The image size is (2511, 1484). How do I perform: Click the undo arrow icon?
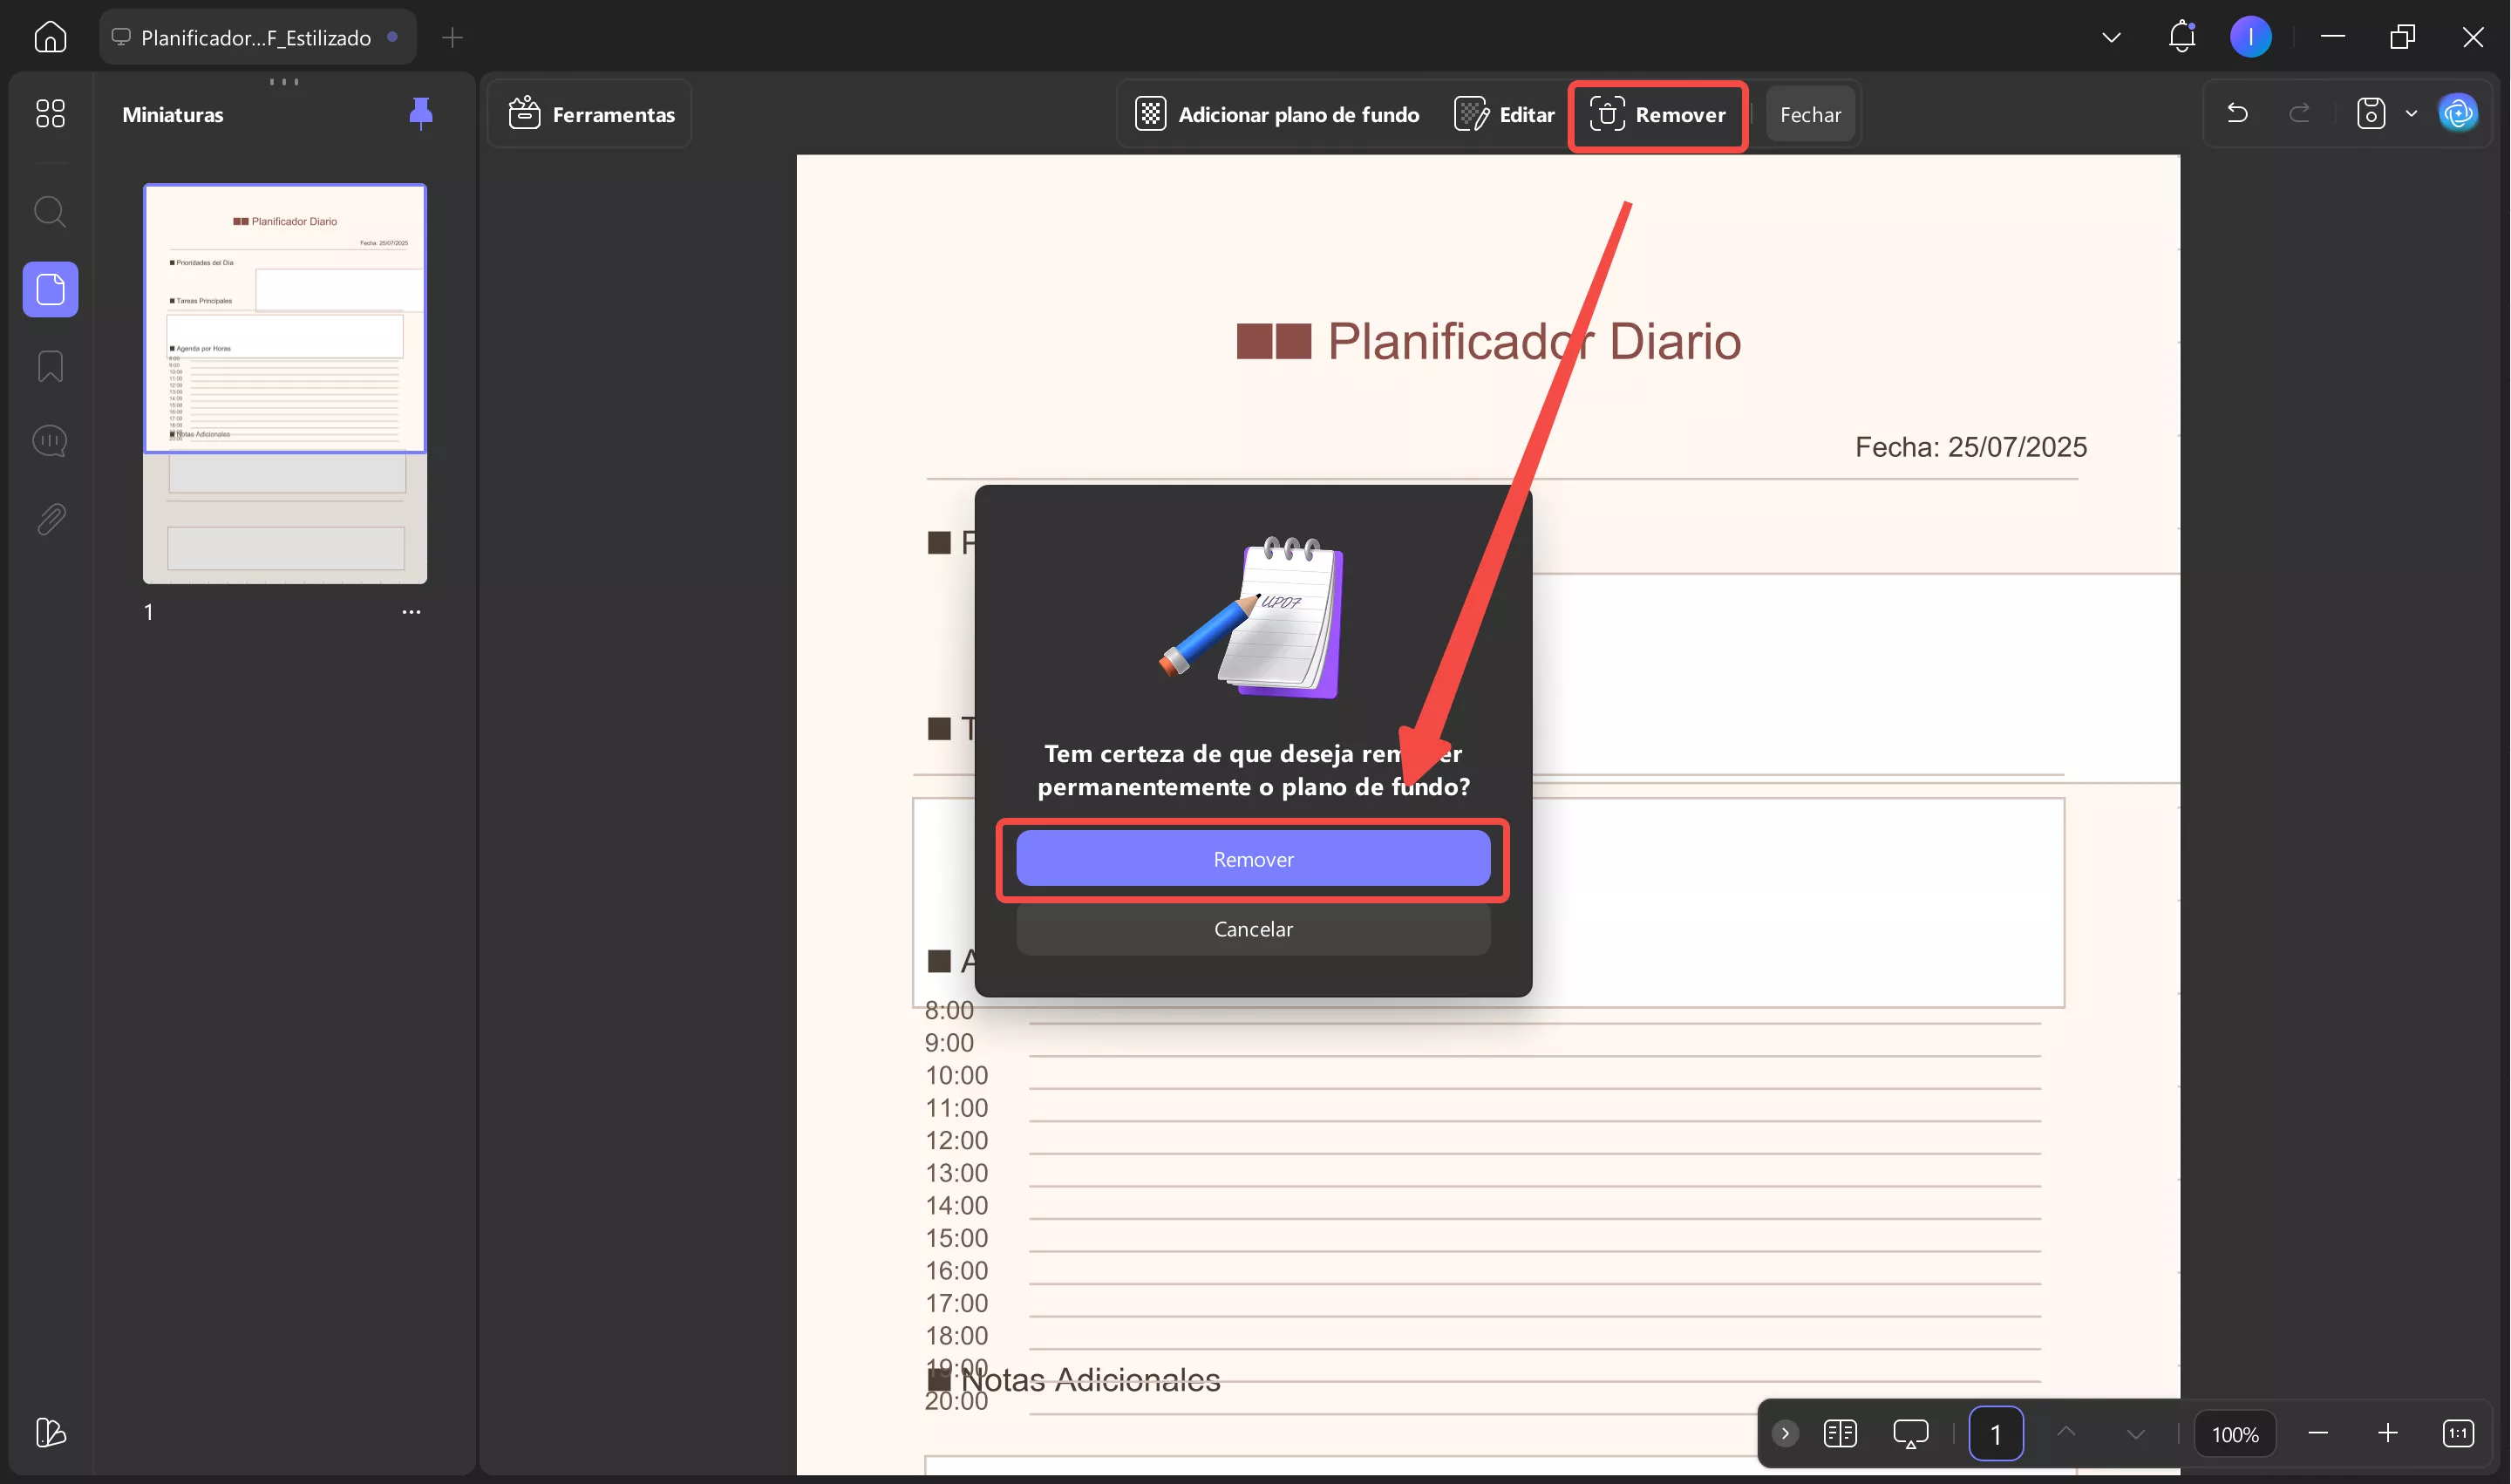2237,114
